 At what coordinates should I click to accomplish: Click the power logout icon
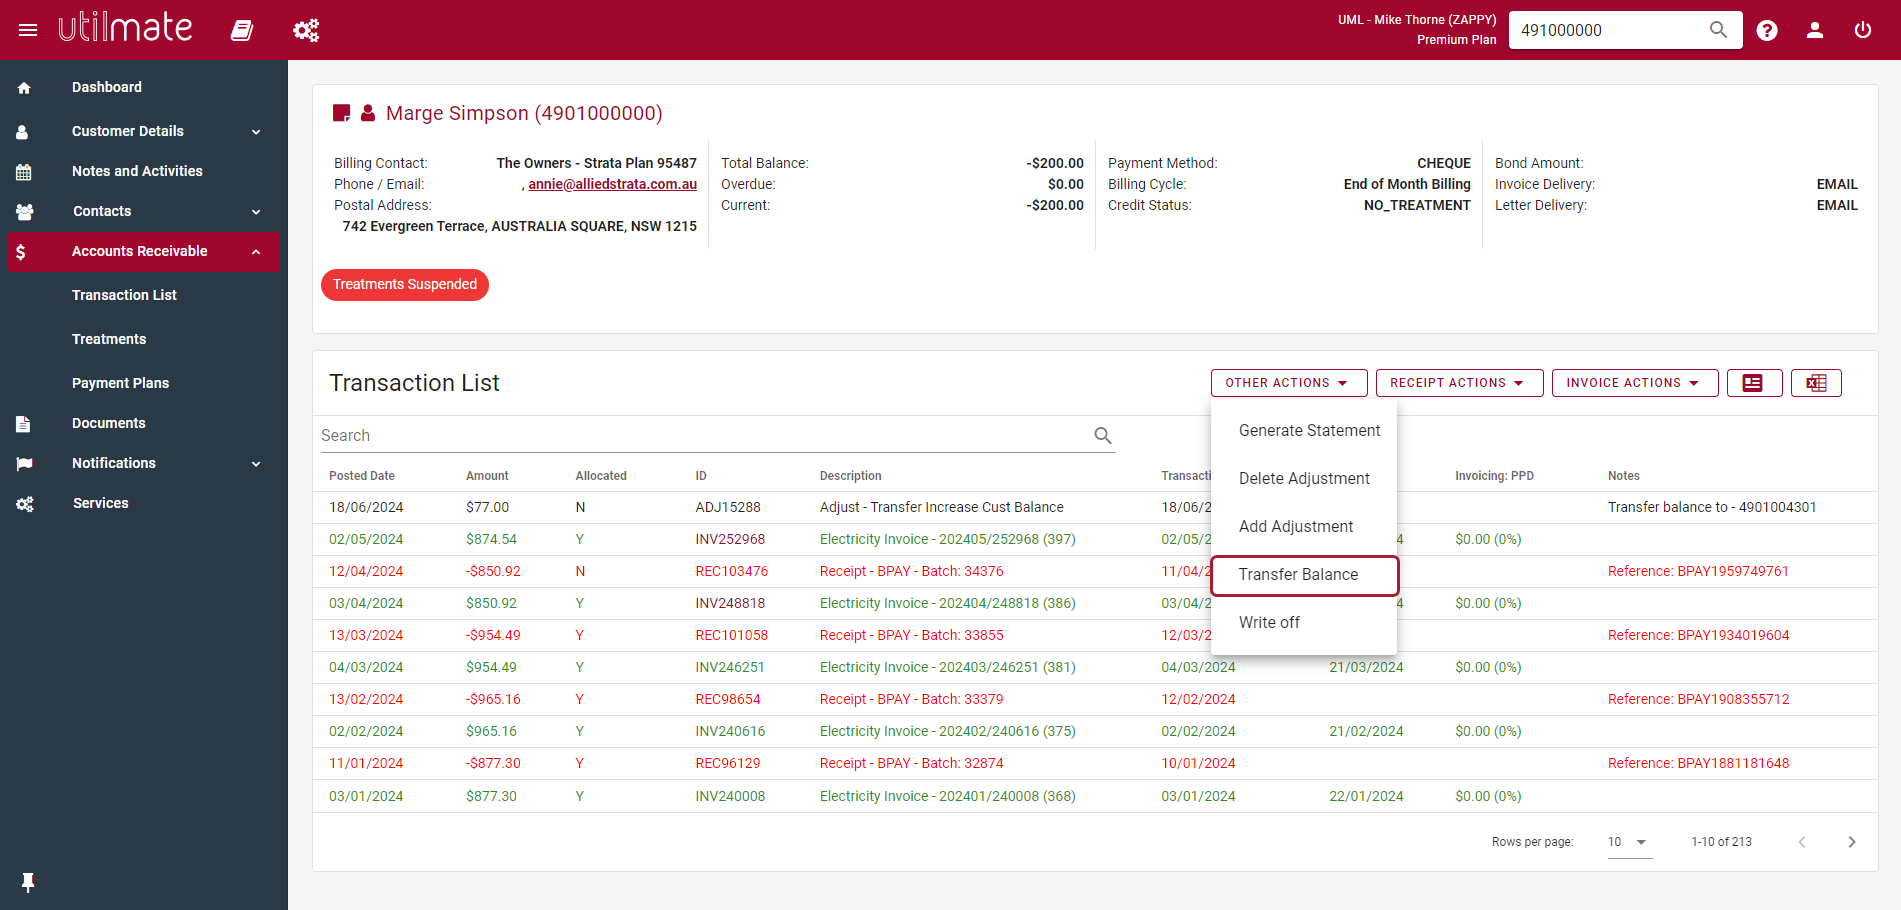pyautogui.click(x=1863, y=30)
